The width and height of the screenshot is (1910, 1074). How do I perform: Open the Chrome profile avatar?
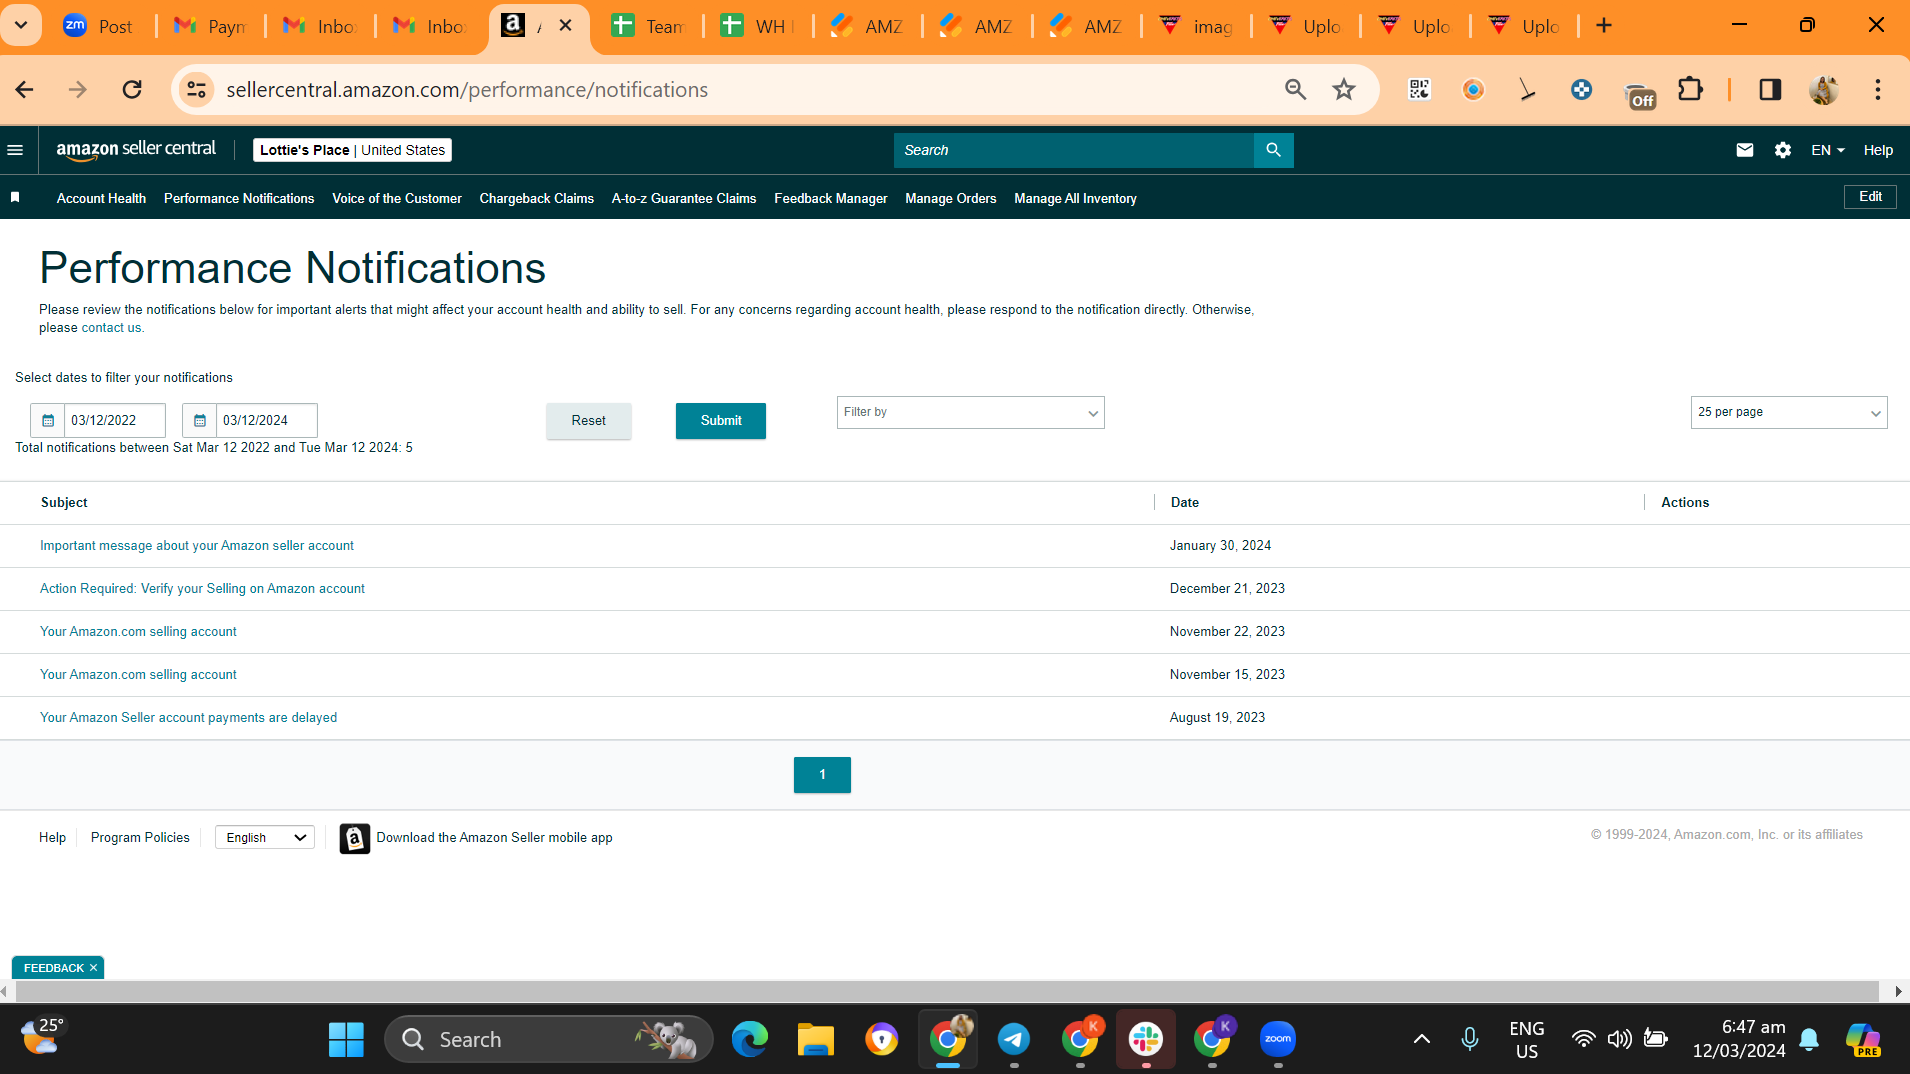click(x=1824, y=90)
